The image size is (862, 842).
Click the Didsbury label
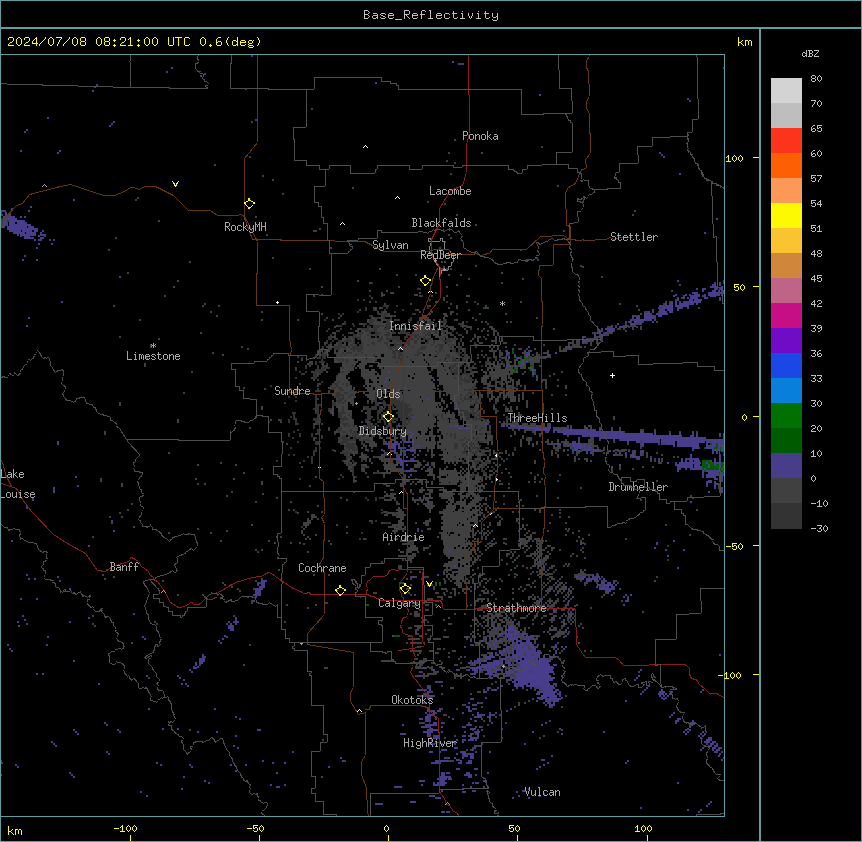click(x=382, y=431)
